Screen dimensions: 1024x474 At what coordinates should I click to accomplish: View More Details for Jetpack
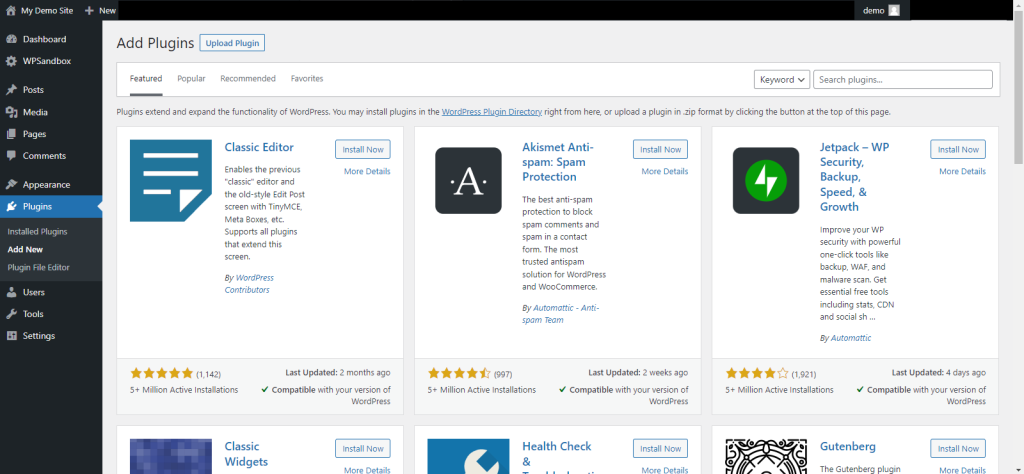[x=963, y=172]
